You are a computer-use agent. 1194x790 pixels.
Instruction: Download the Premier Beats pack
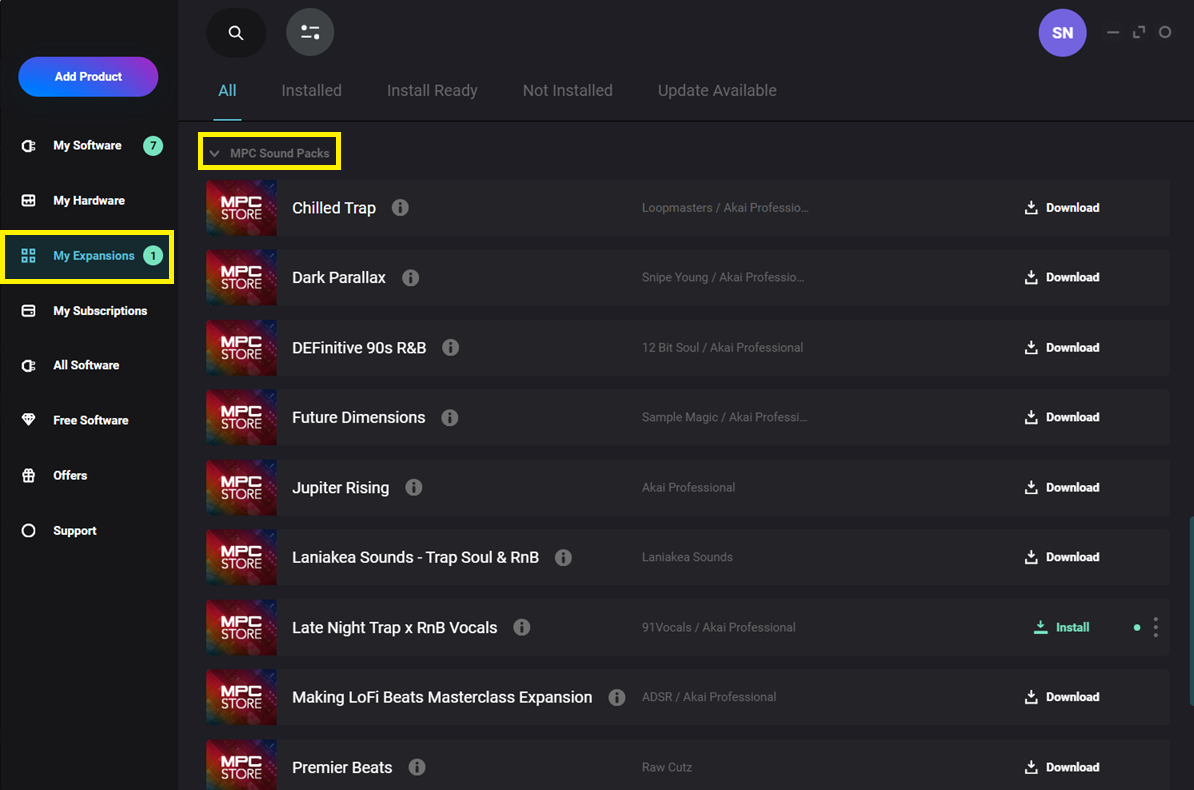[x=1062, y=767]
